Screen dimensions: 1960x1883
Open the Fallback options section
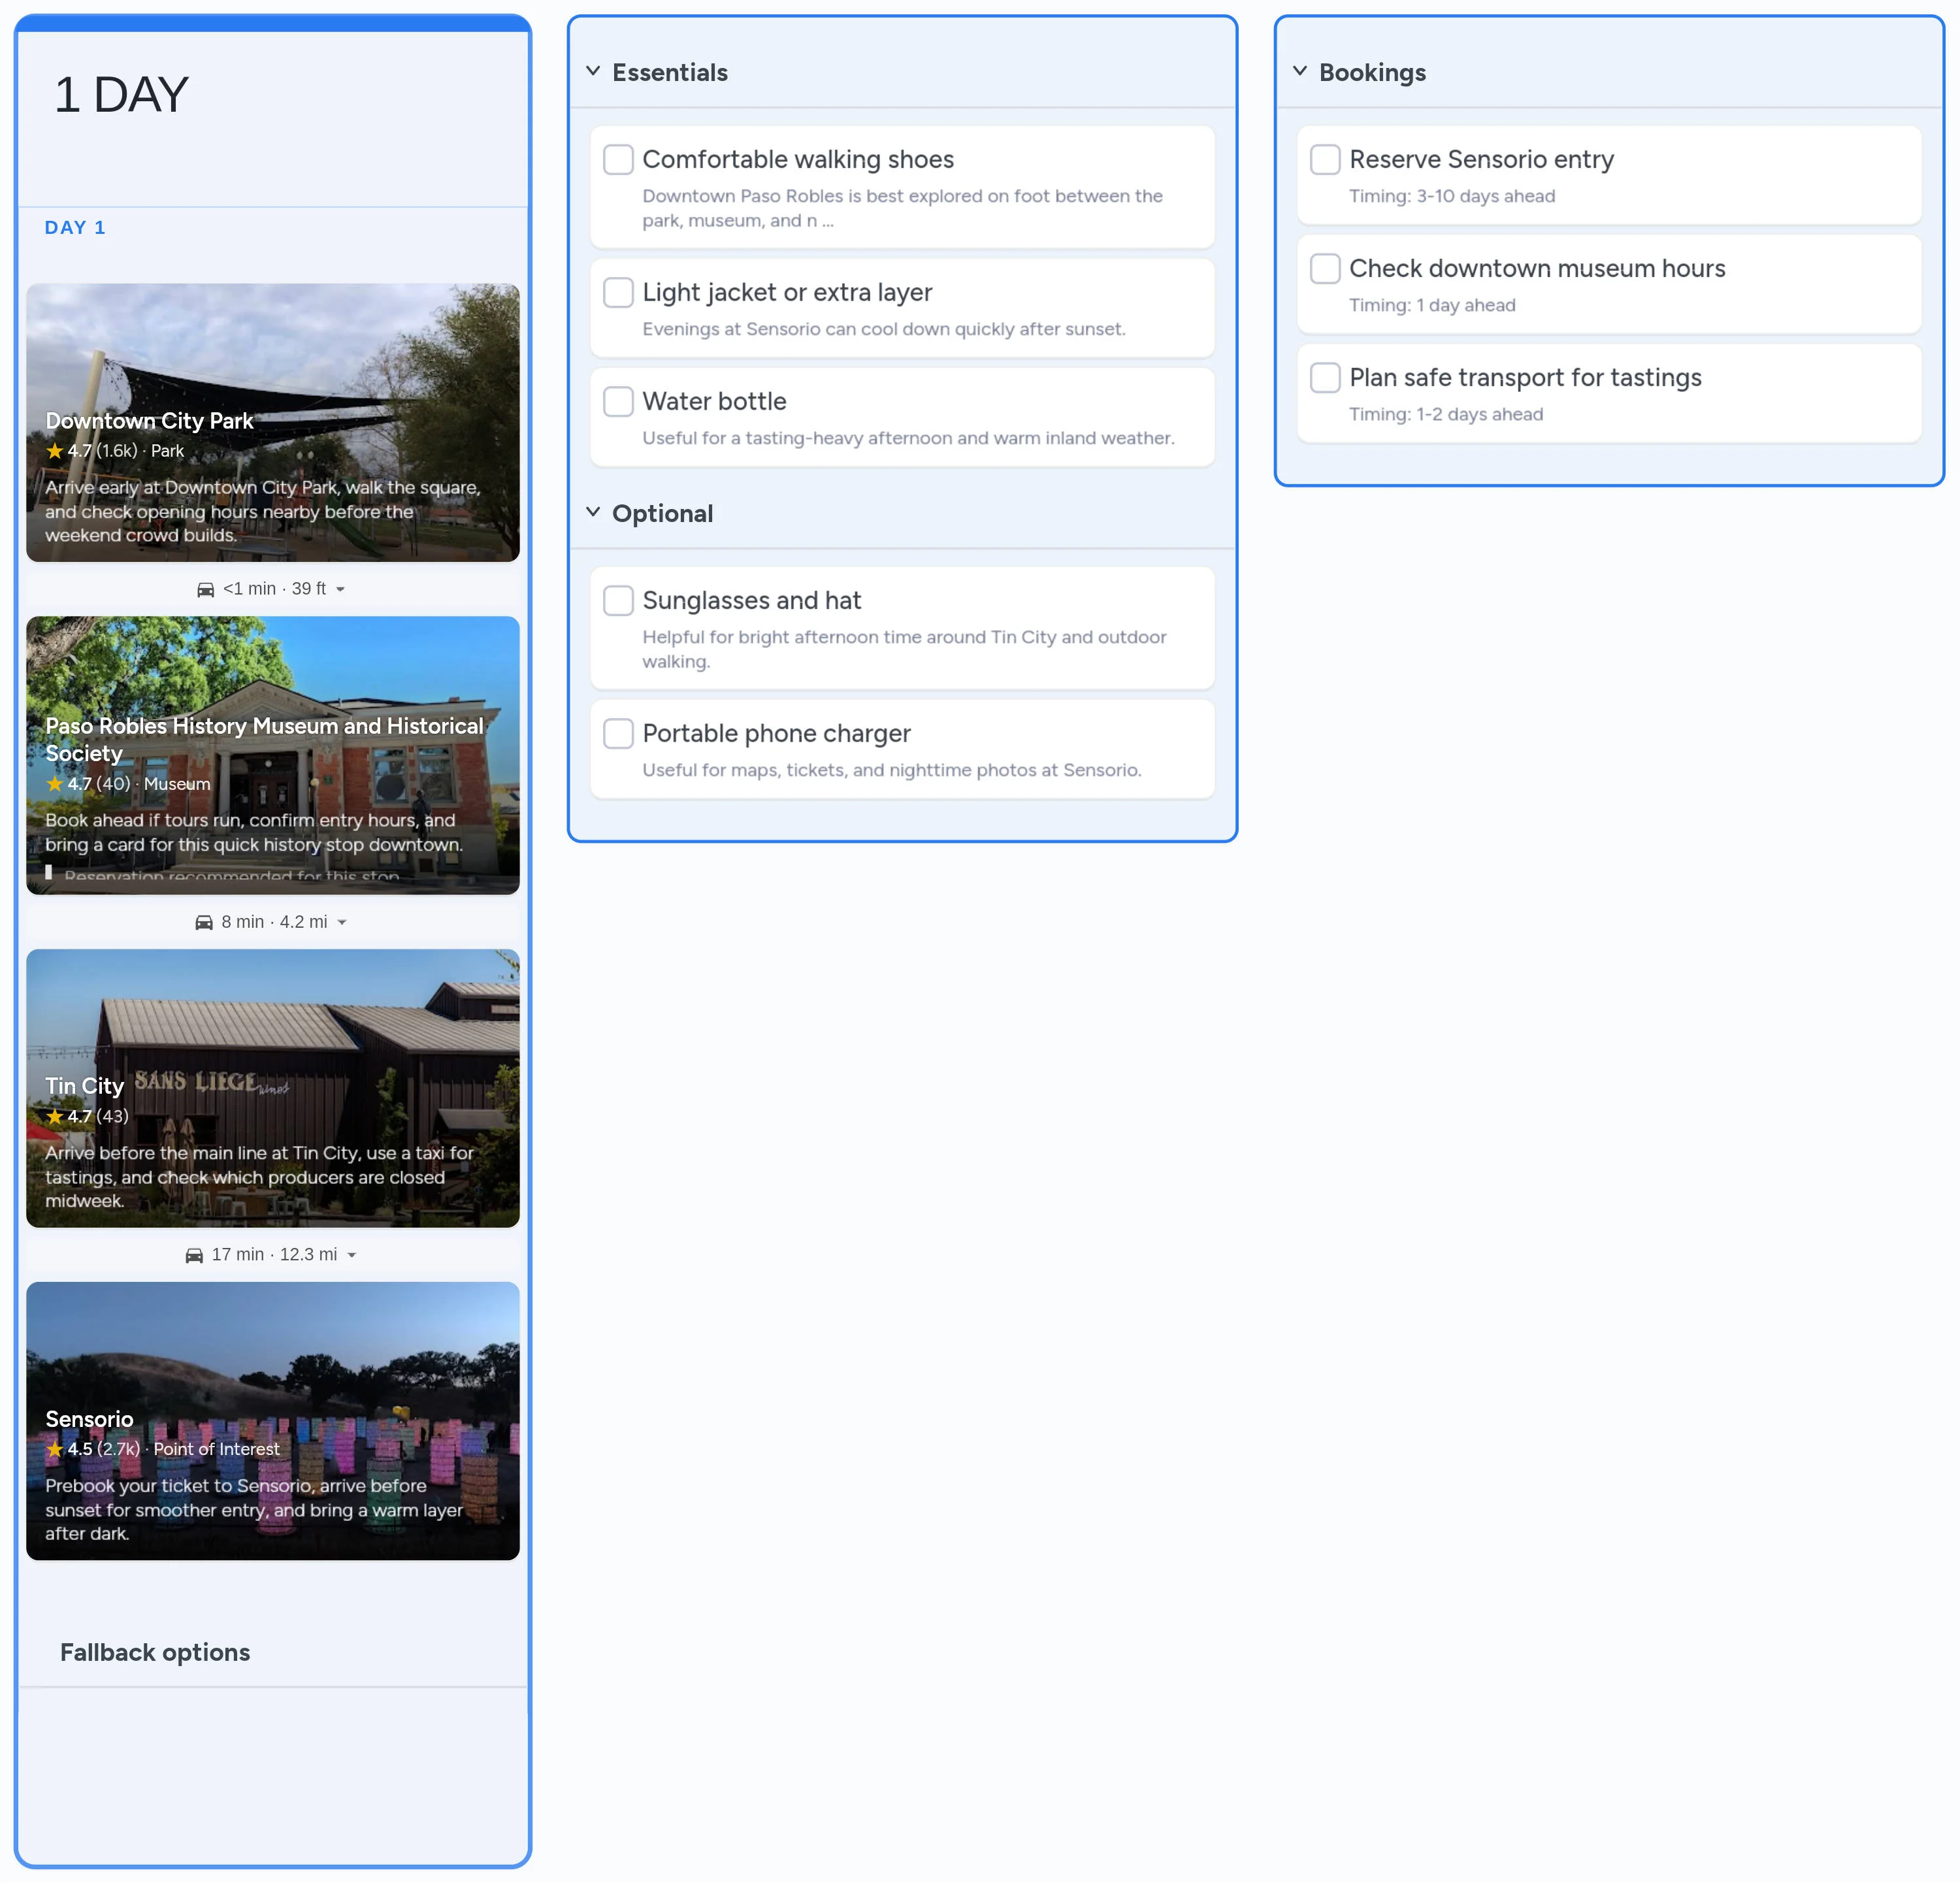[x=155, y=1652]
